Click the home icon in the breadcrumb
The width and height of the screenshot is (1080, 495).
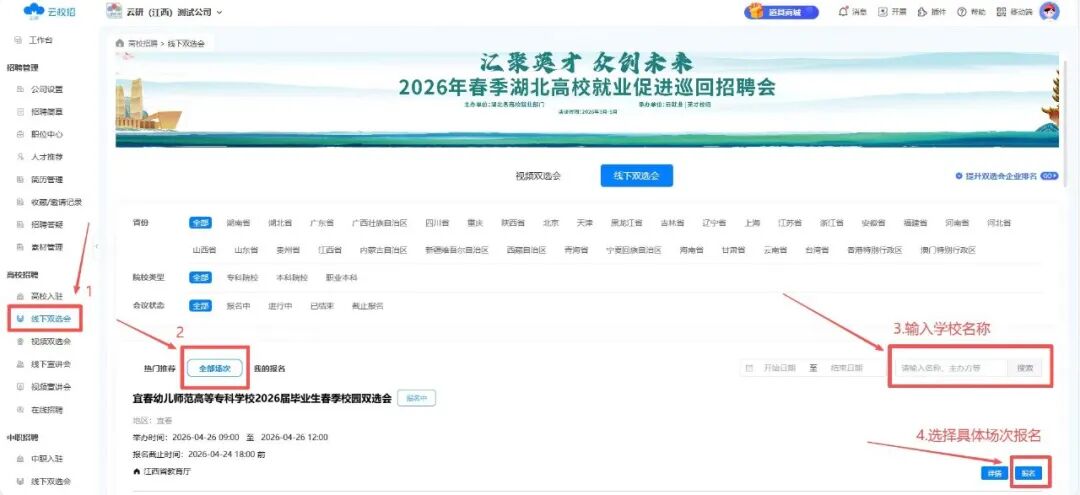coord(120,44)
